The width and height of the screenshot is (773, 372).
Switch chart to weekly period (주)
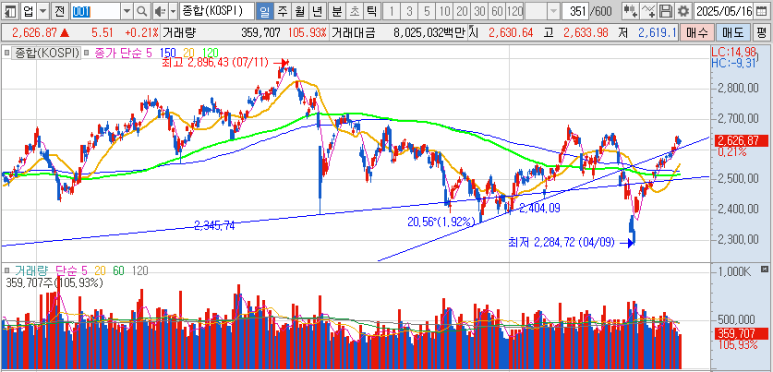pyautogui.click(x=281, y=11)
